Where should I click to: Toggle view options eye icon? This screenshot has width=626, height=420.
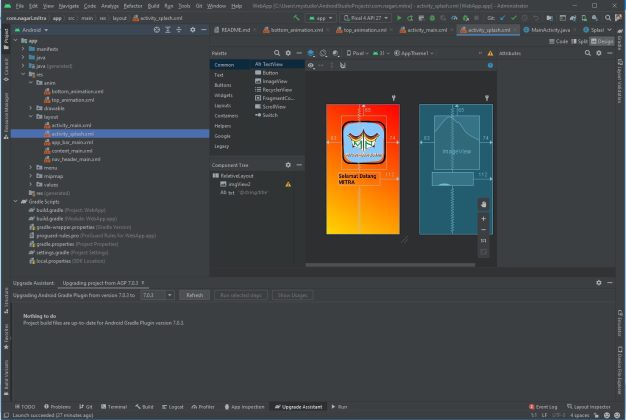(x=312, y=65)
